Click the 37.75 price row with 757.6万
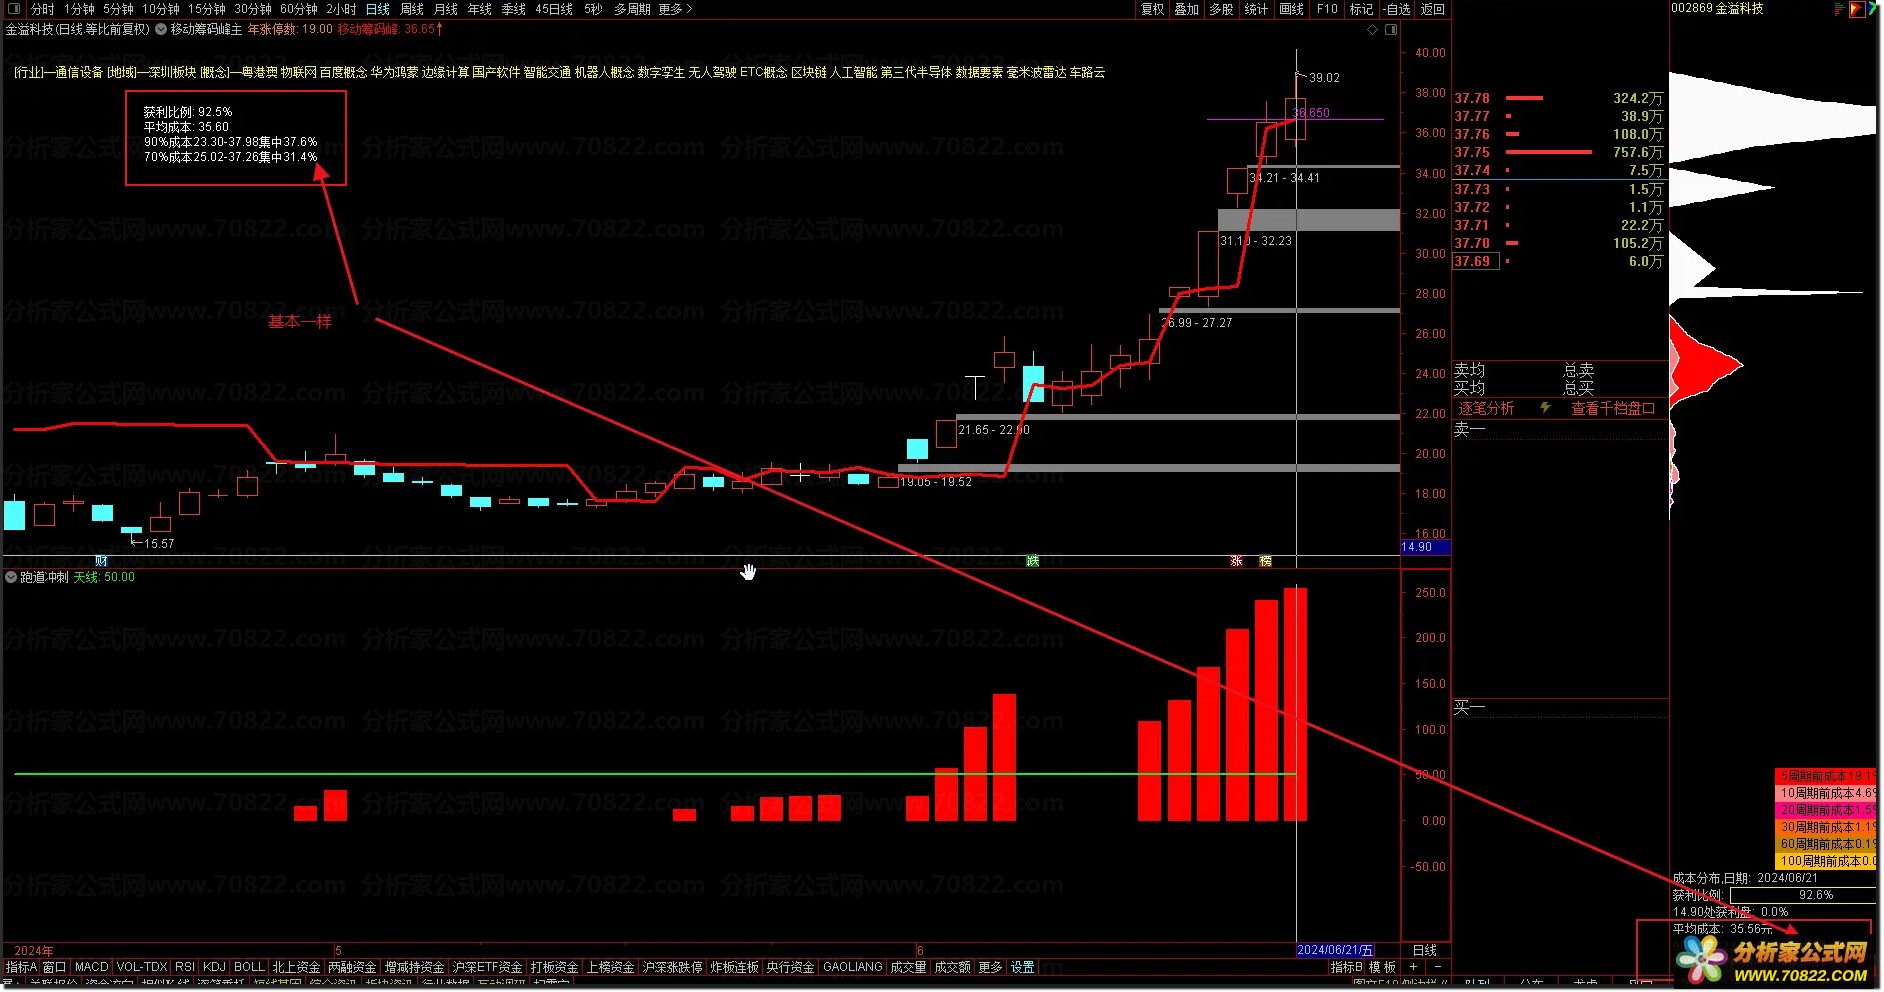The height and width of the screenshot is (992, 1884). [1558, 152]
